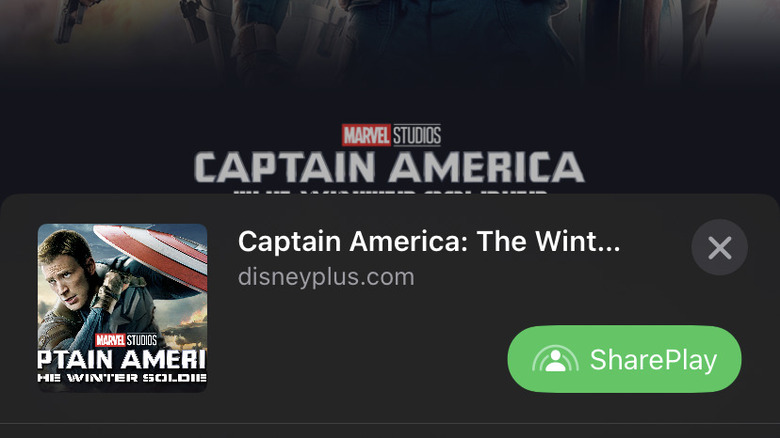Start SharePlay with the green button label
Viewport: 780px width, 438px height.
[653, 359]
